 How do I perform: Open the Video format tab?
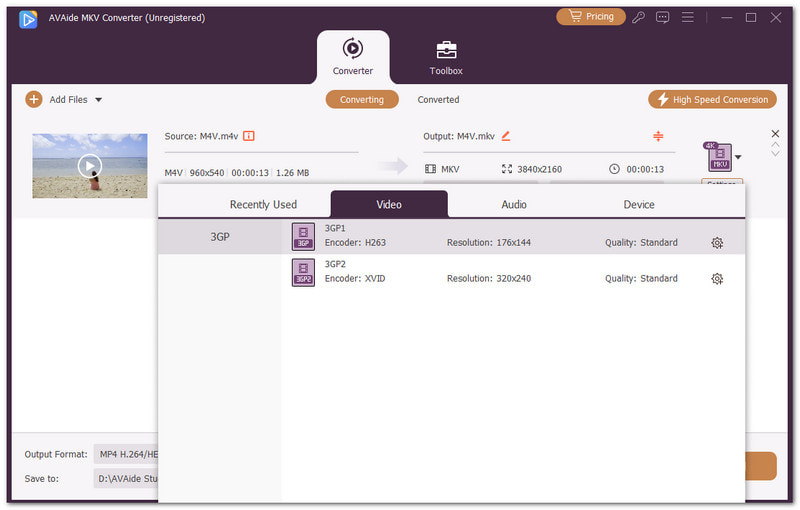pos(389,205)
